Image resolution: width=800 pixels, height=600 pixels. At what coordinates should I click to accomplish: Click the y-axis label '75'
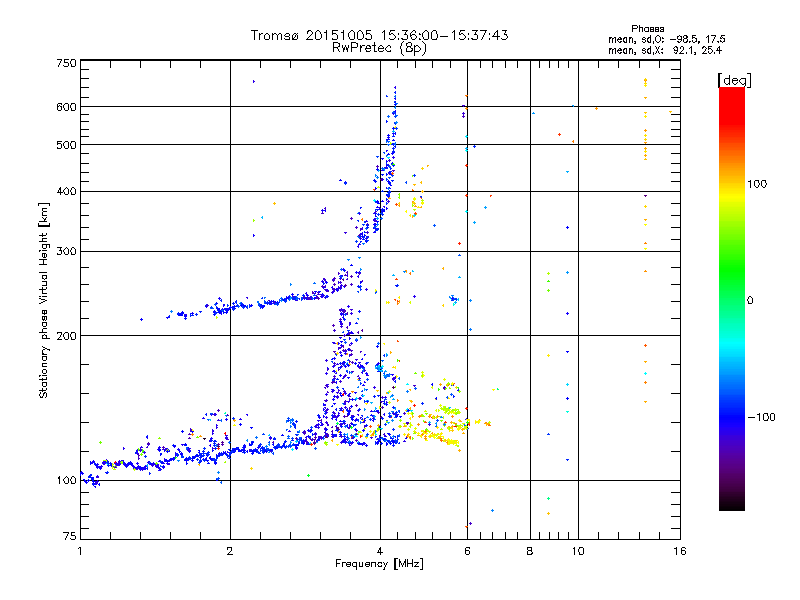[70, 536]
